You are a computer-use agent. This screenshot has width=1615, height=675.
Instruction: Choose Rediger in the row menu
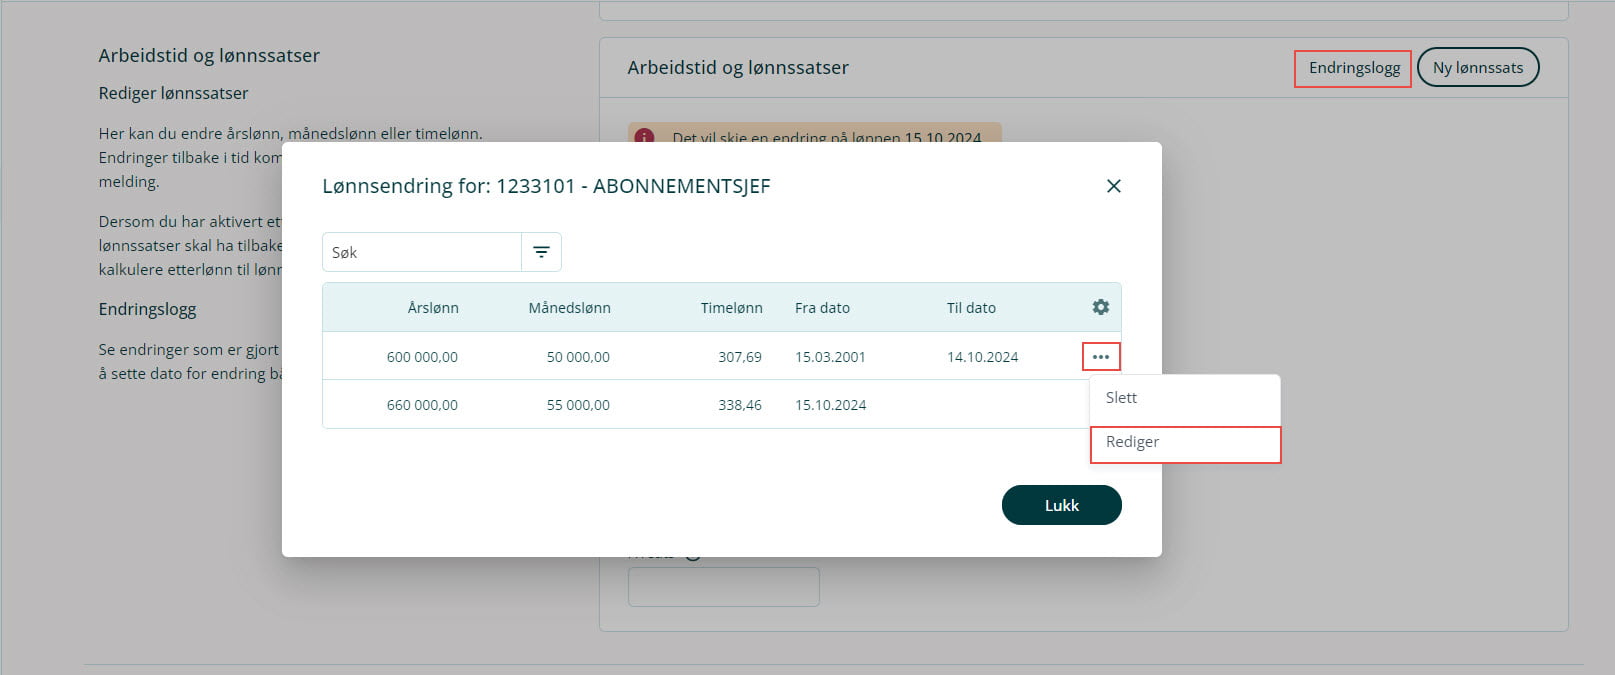[1132, 442]
